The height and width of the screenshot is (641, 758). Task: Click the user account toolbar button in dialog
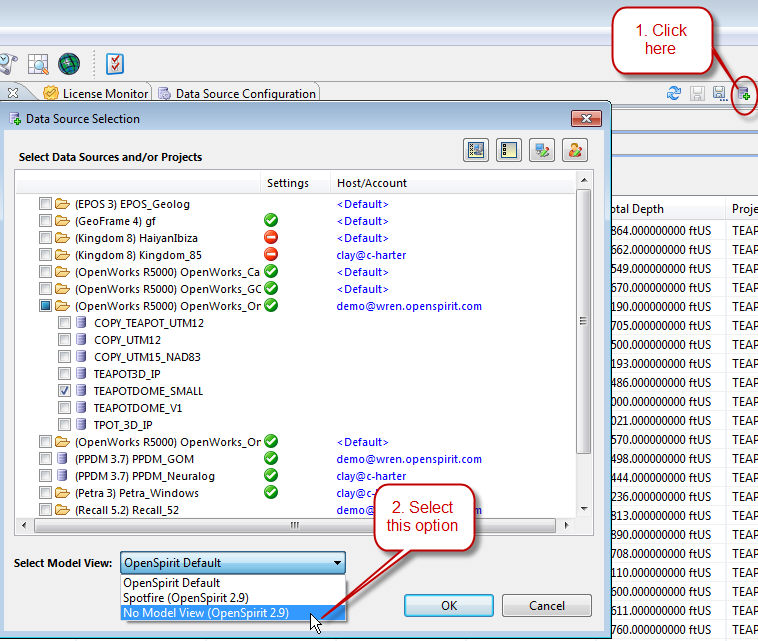pos(575,150)
